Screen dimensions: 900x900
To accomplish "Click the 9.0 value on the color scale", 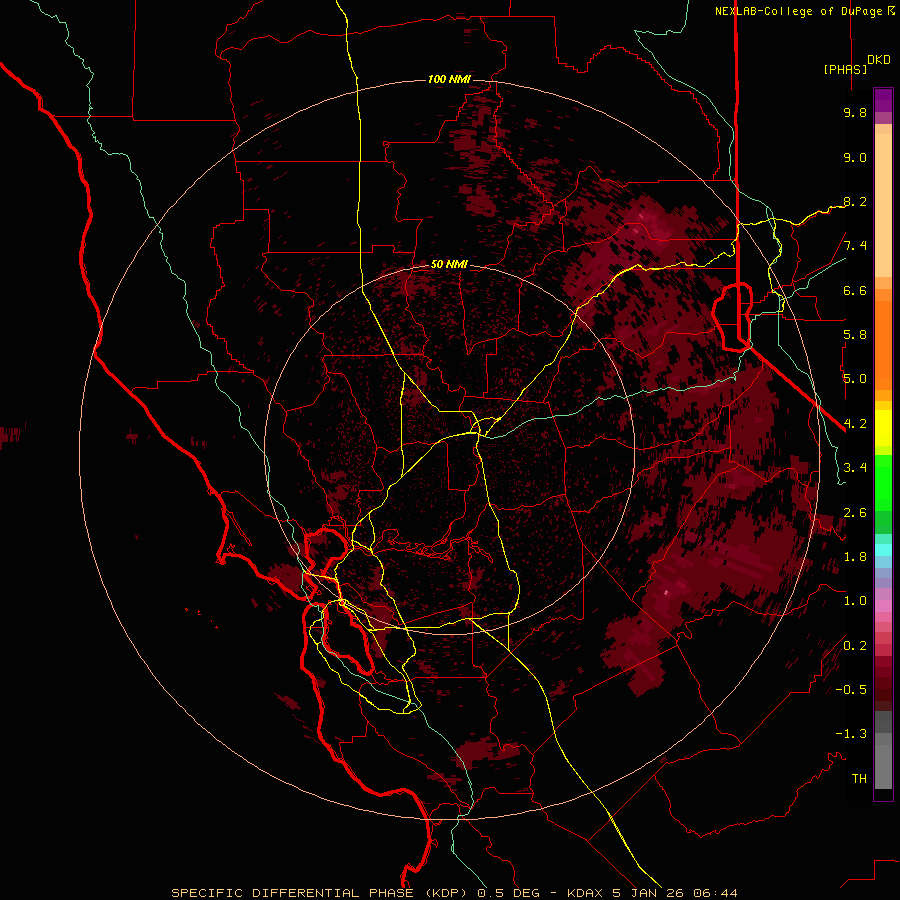I will (855, 157).
